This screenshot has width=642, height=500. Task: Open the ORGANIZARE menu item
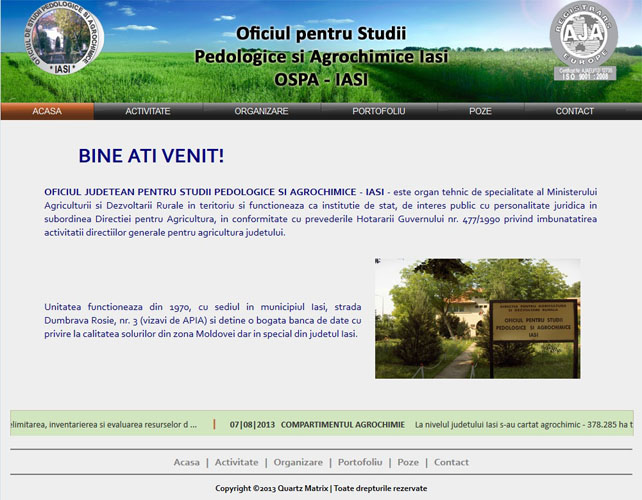point(262,111)
